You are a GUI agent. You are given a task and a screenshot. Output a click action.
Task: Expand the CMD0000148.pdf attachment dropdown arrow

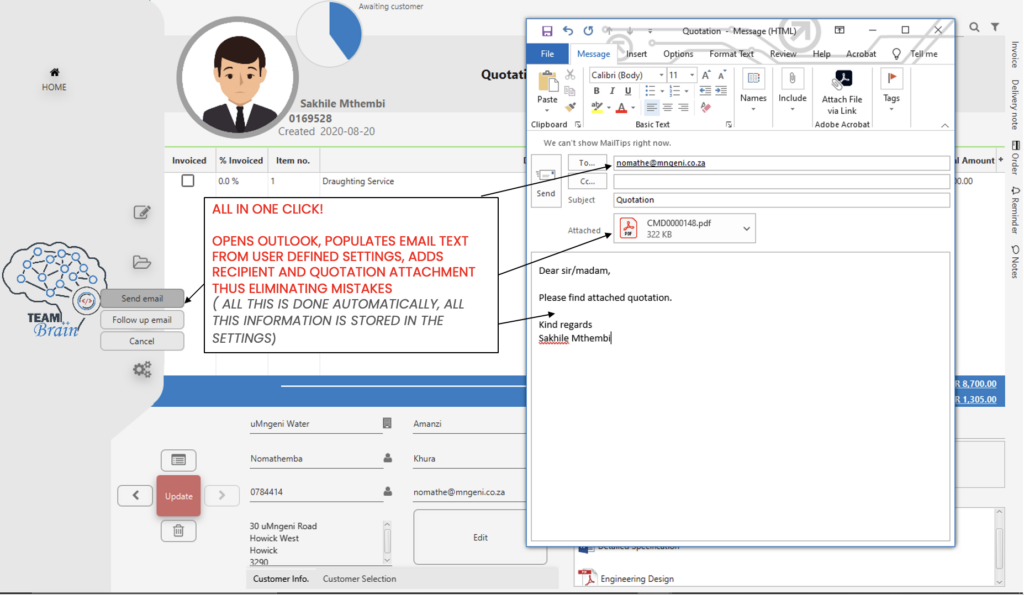746,229
